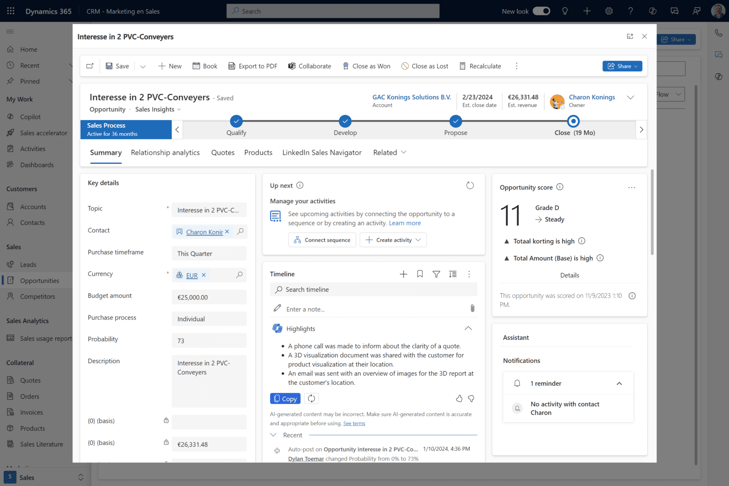Open the Create activity dropdown
The height and width of the screenshot is (486, 729).
393,240
